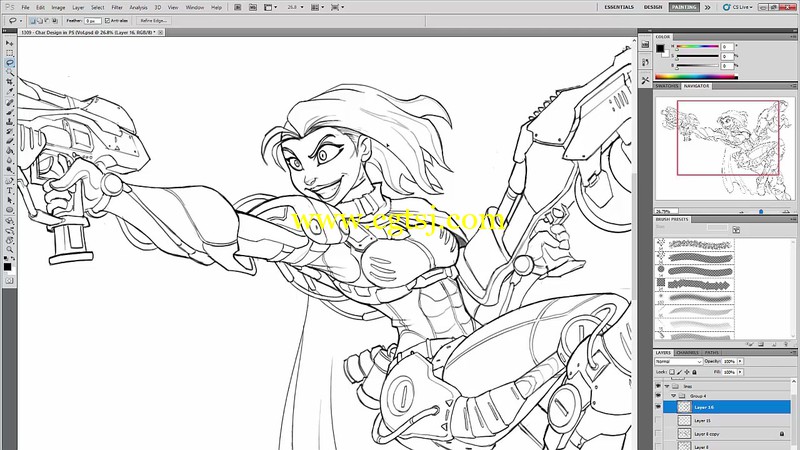The width and height of the screenshot is (800, 450).
Task: Select the History Brush tool
Action: tap(10, 132)
